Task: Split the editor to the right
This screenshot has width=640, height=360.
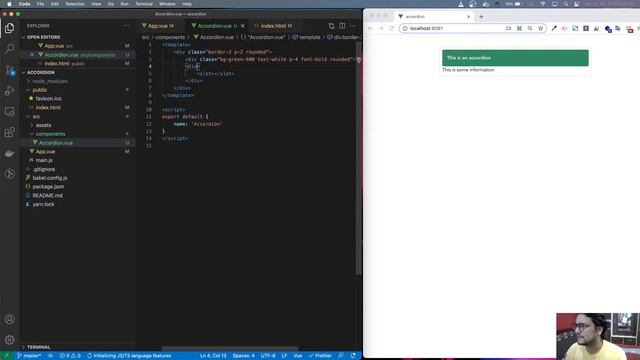Action: pyautogui.click(x=342, y=26)
